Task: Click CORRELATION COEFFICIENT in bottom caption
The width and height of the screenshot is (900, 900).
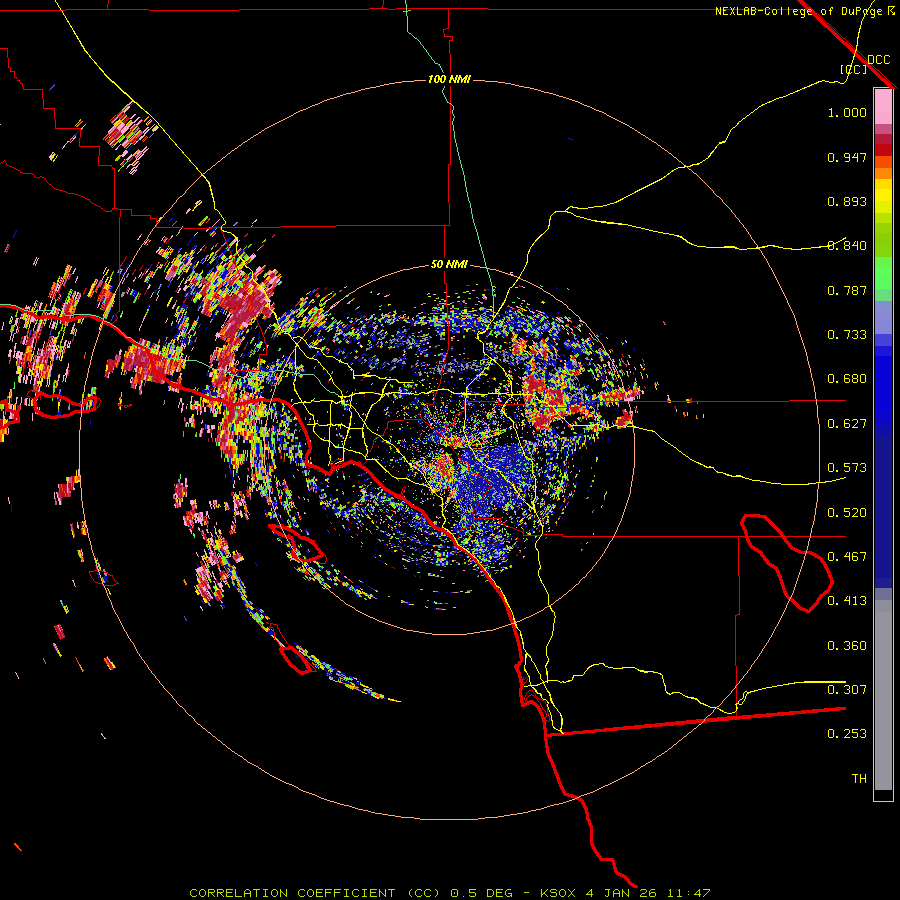Action: (x=292, y=893)
